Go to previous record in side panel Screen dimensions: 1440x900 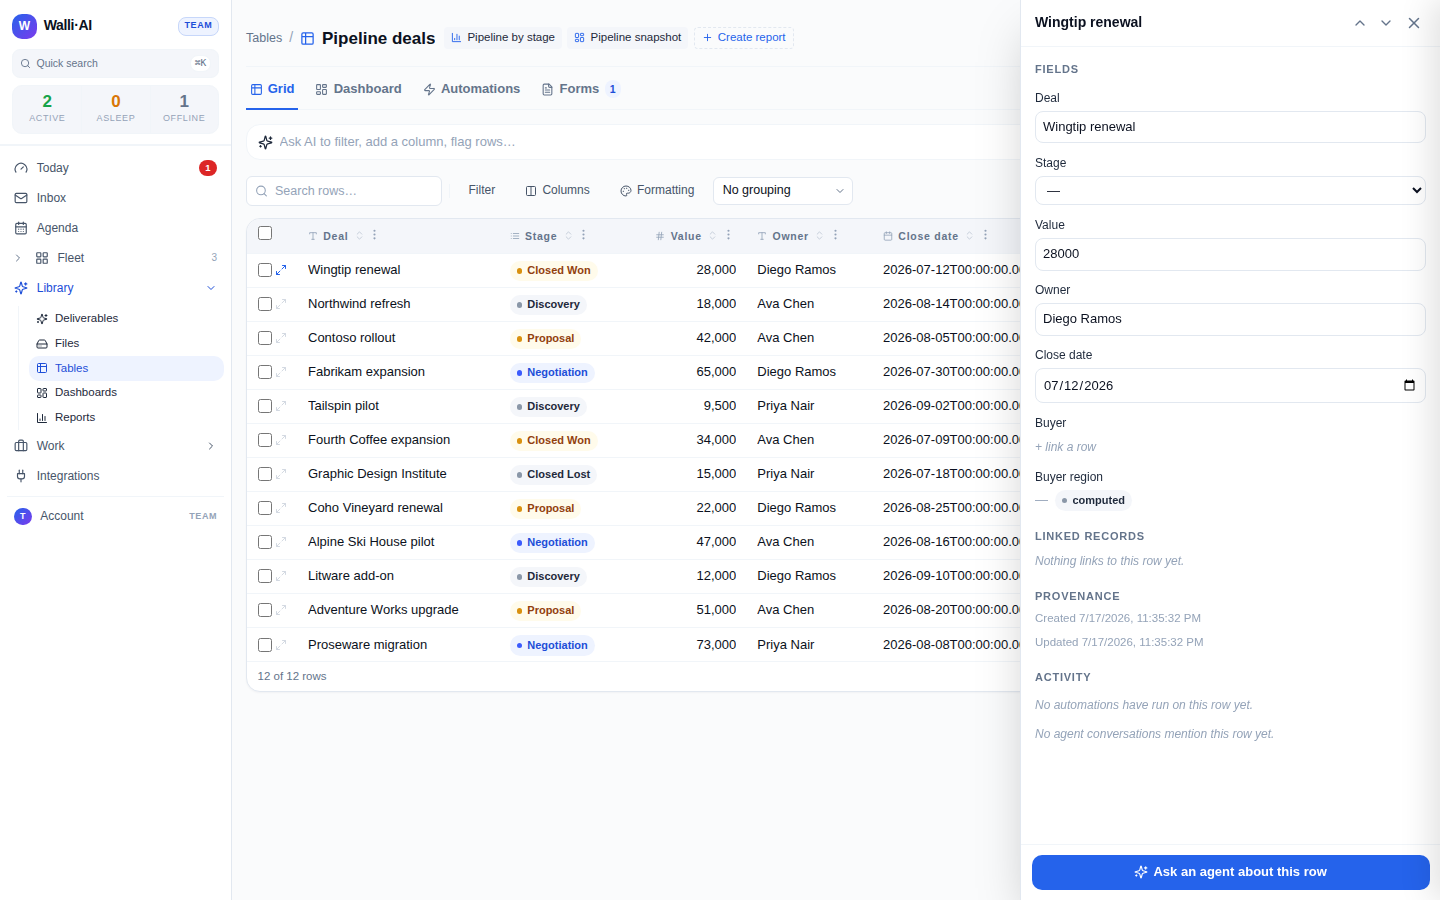click(1360, 23)
